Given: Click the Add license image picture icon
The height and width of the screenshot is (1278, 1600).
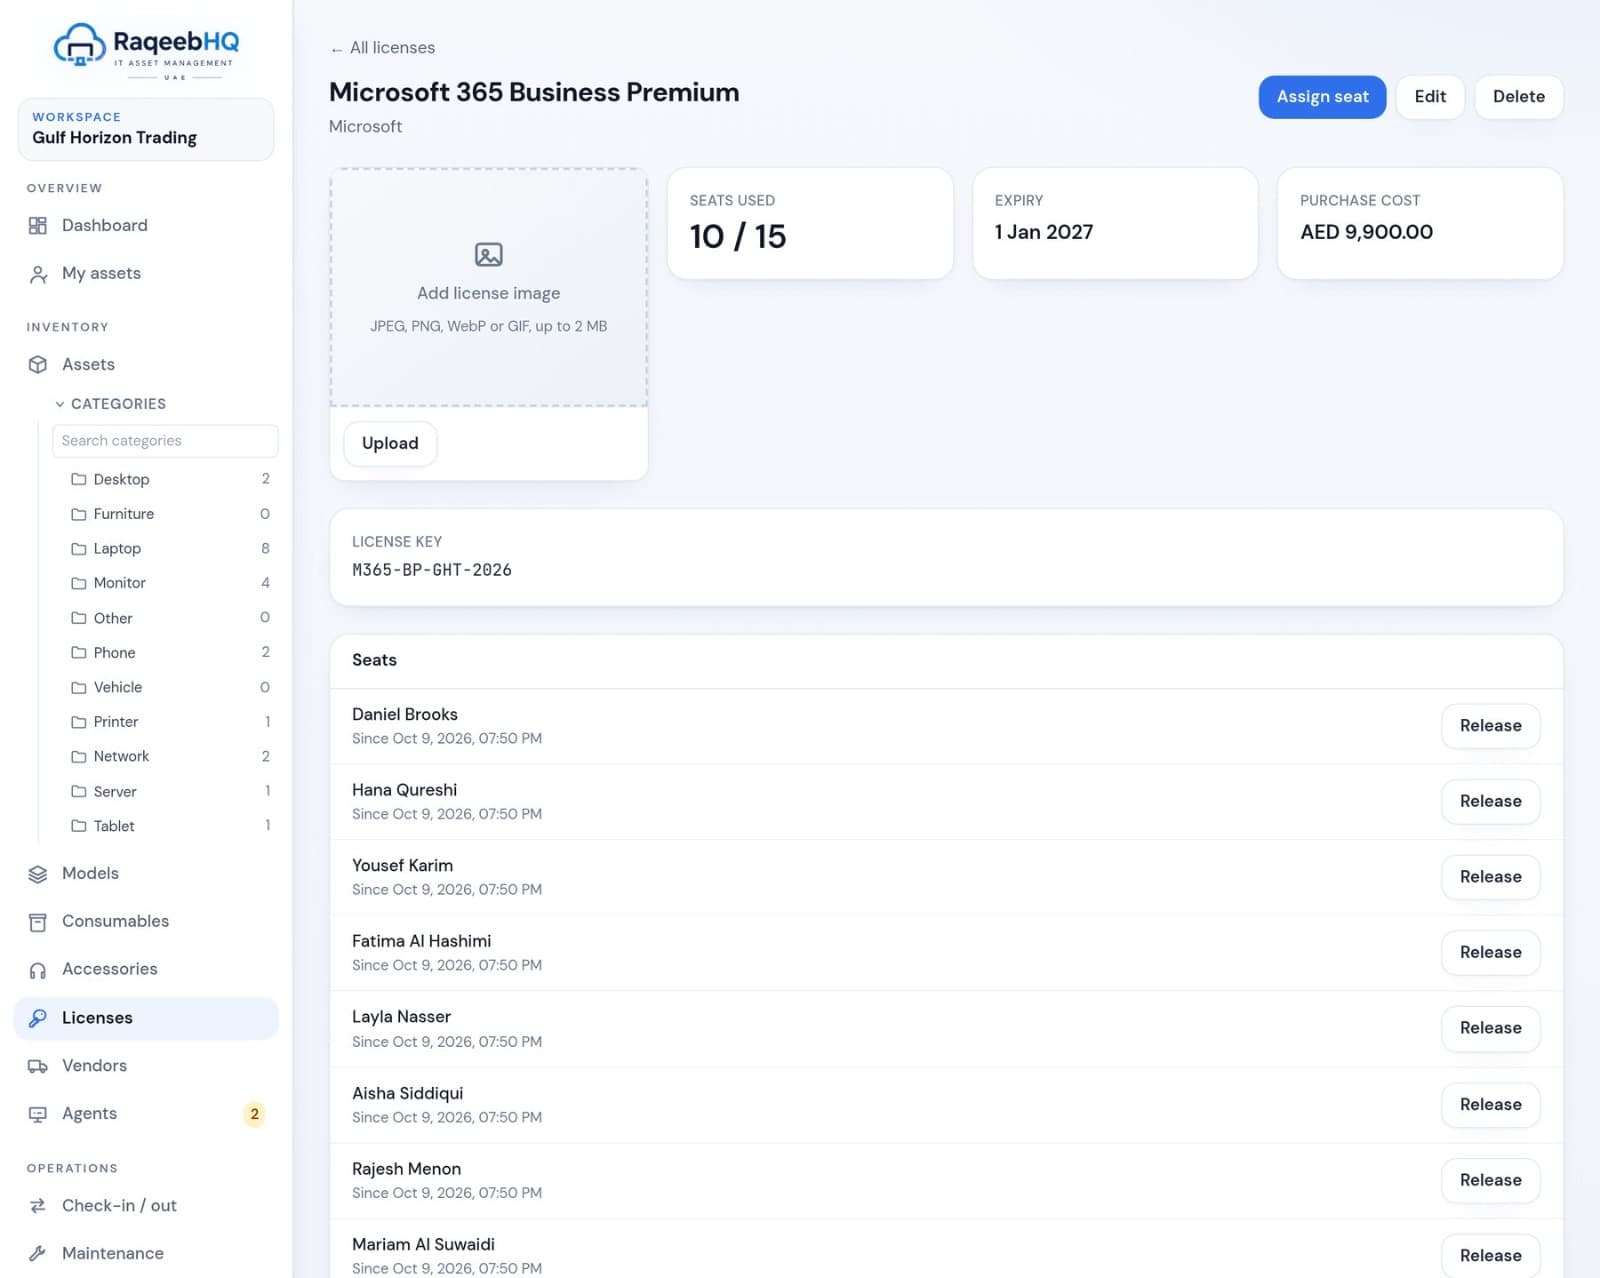Looking at the screenshot, I should pyautogui.click(x=489, y=255).
